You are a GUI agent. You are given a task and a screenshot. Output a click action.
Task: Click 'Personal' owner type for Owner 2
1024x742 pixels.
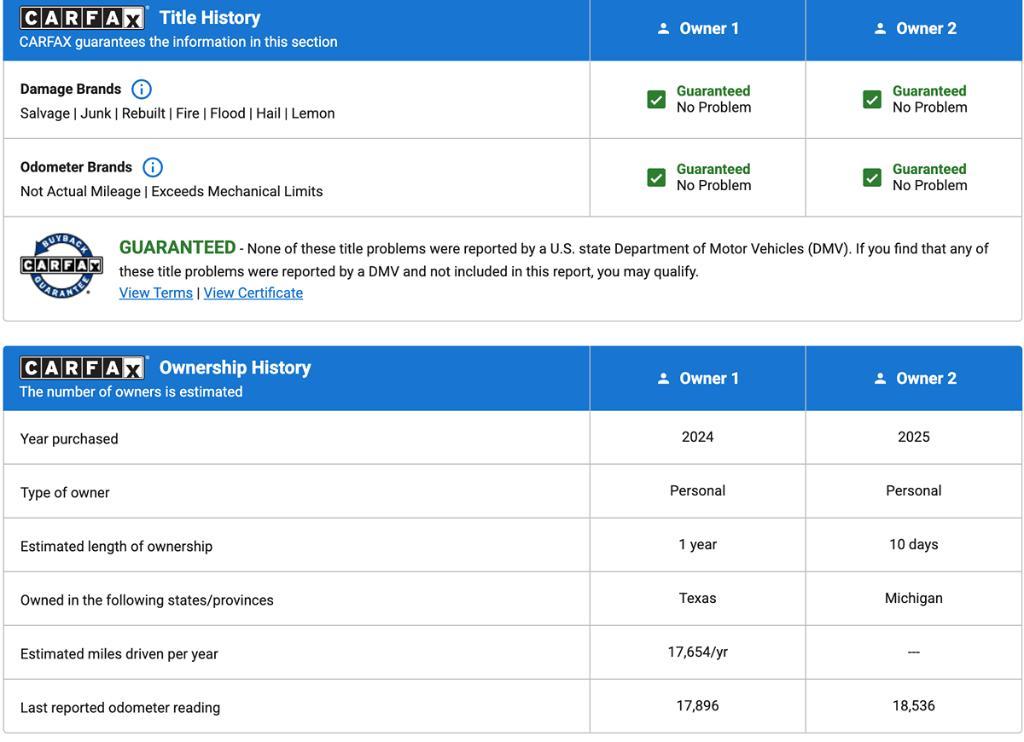click(914, 491)
